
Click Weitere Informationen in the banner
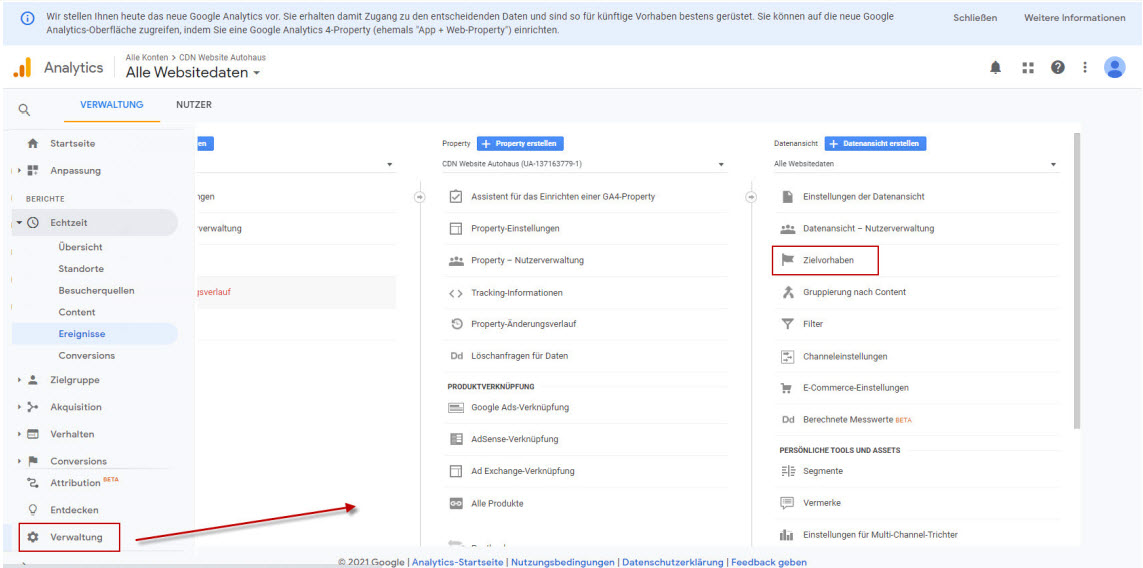click(1074, 17)
